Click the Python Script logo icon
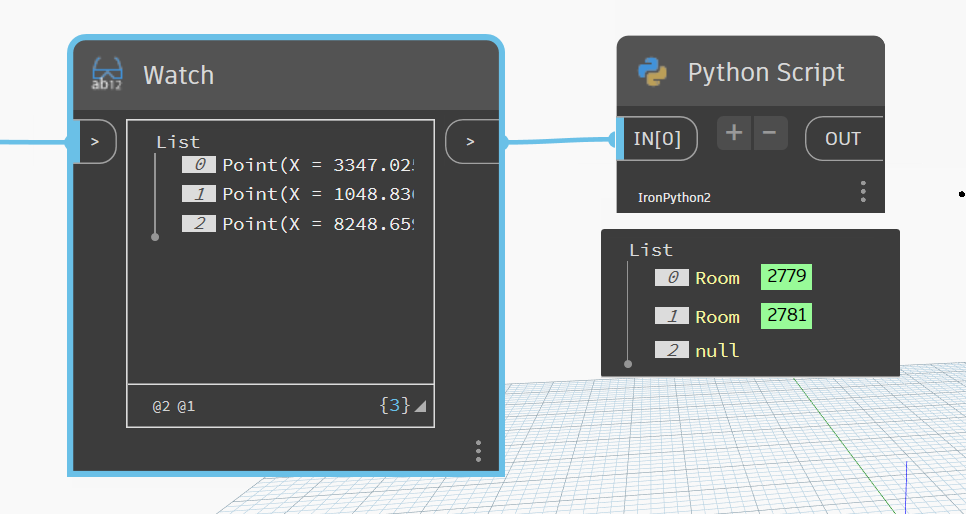Viewport: 966px width, 514px height. 652,71
